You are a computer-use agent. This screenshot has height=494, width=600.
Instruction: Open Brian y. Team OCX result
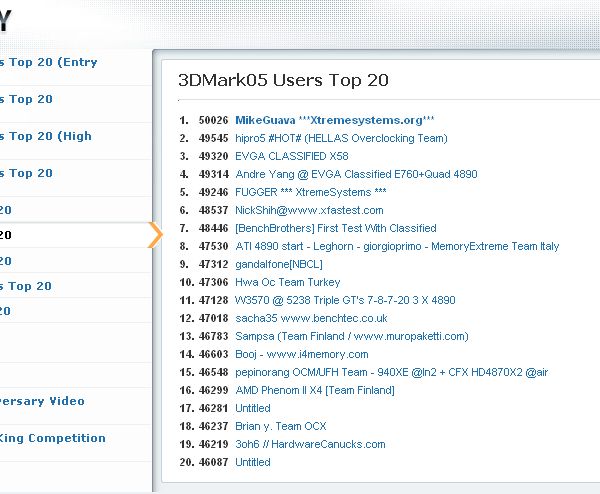280,426
